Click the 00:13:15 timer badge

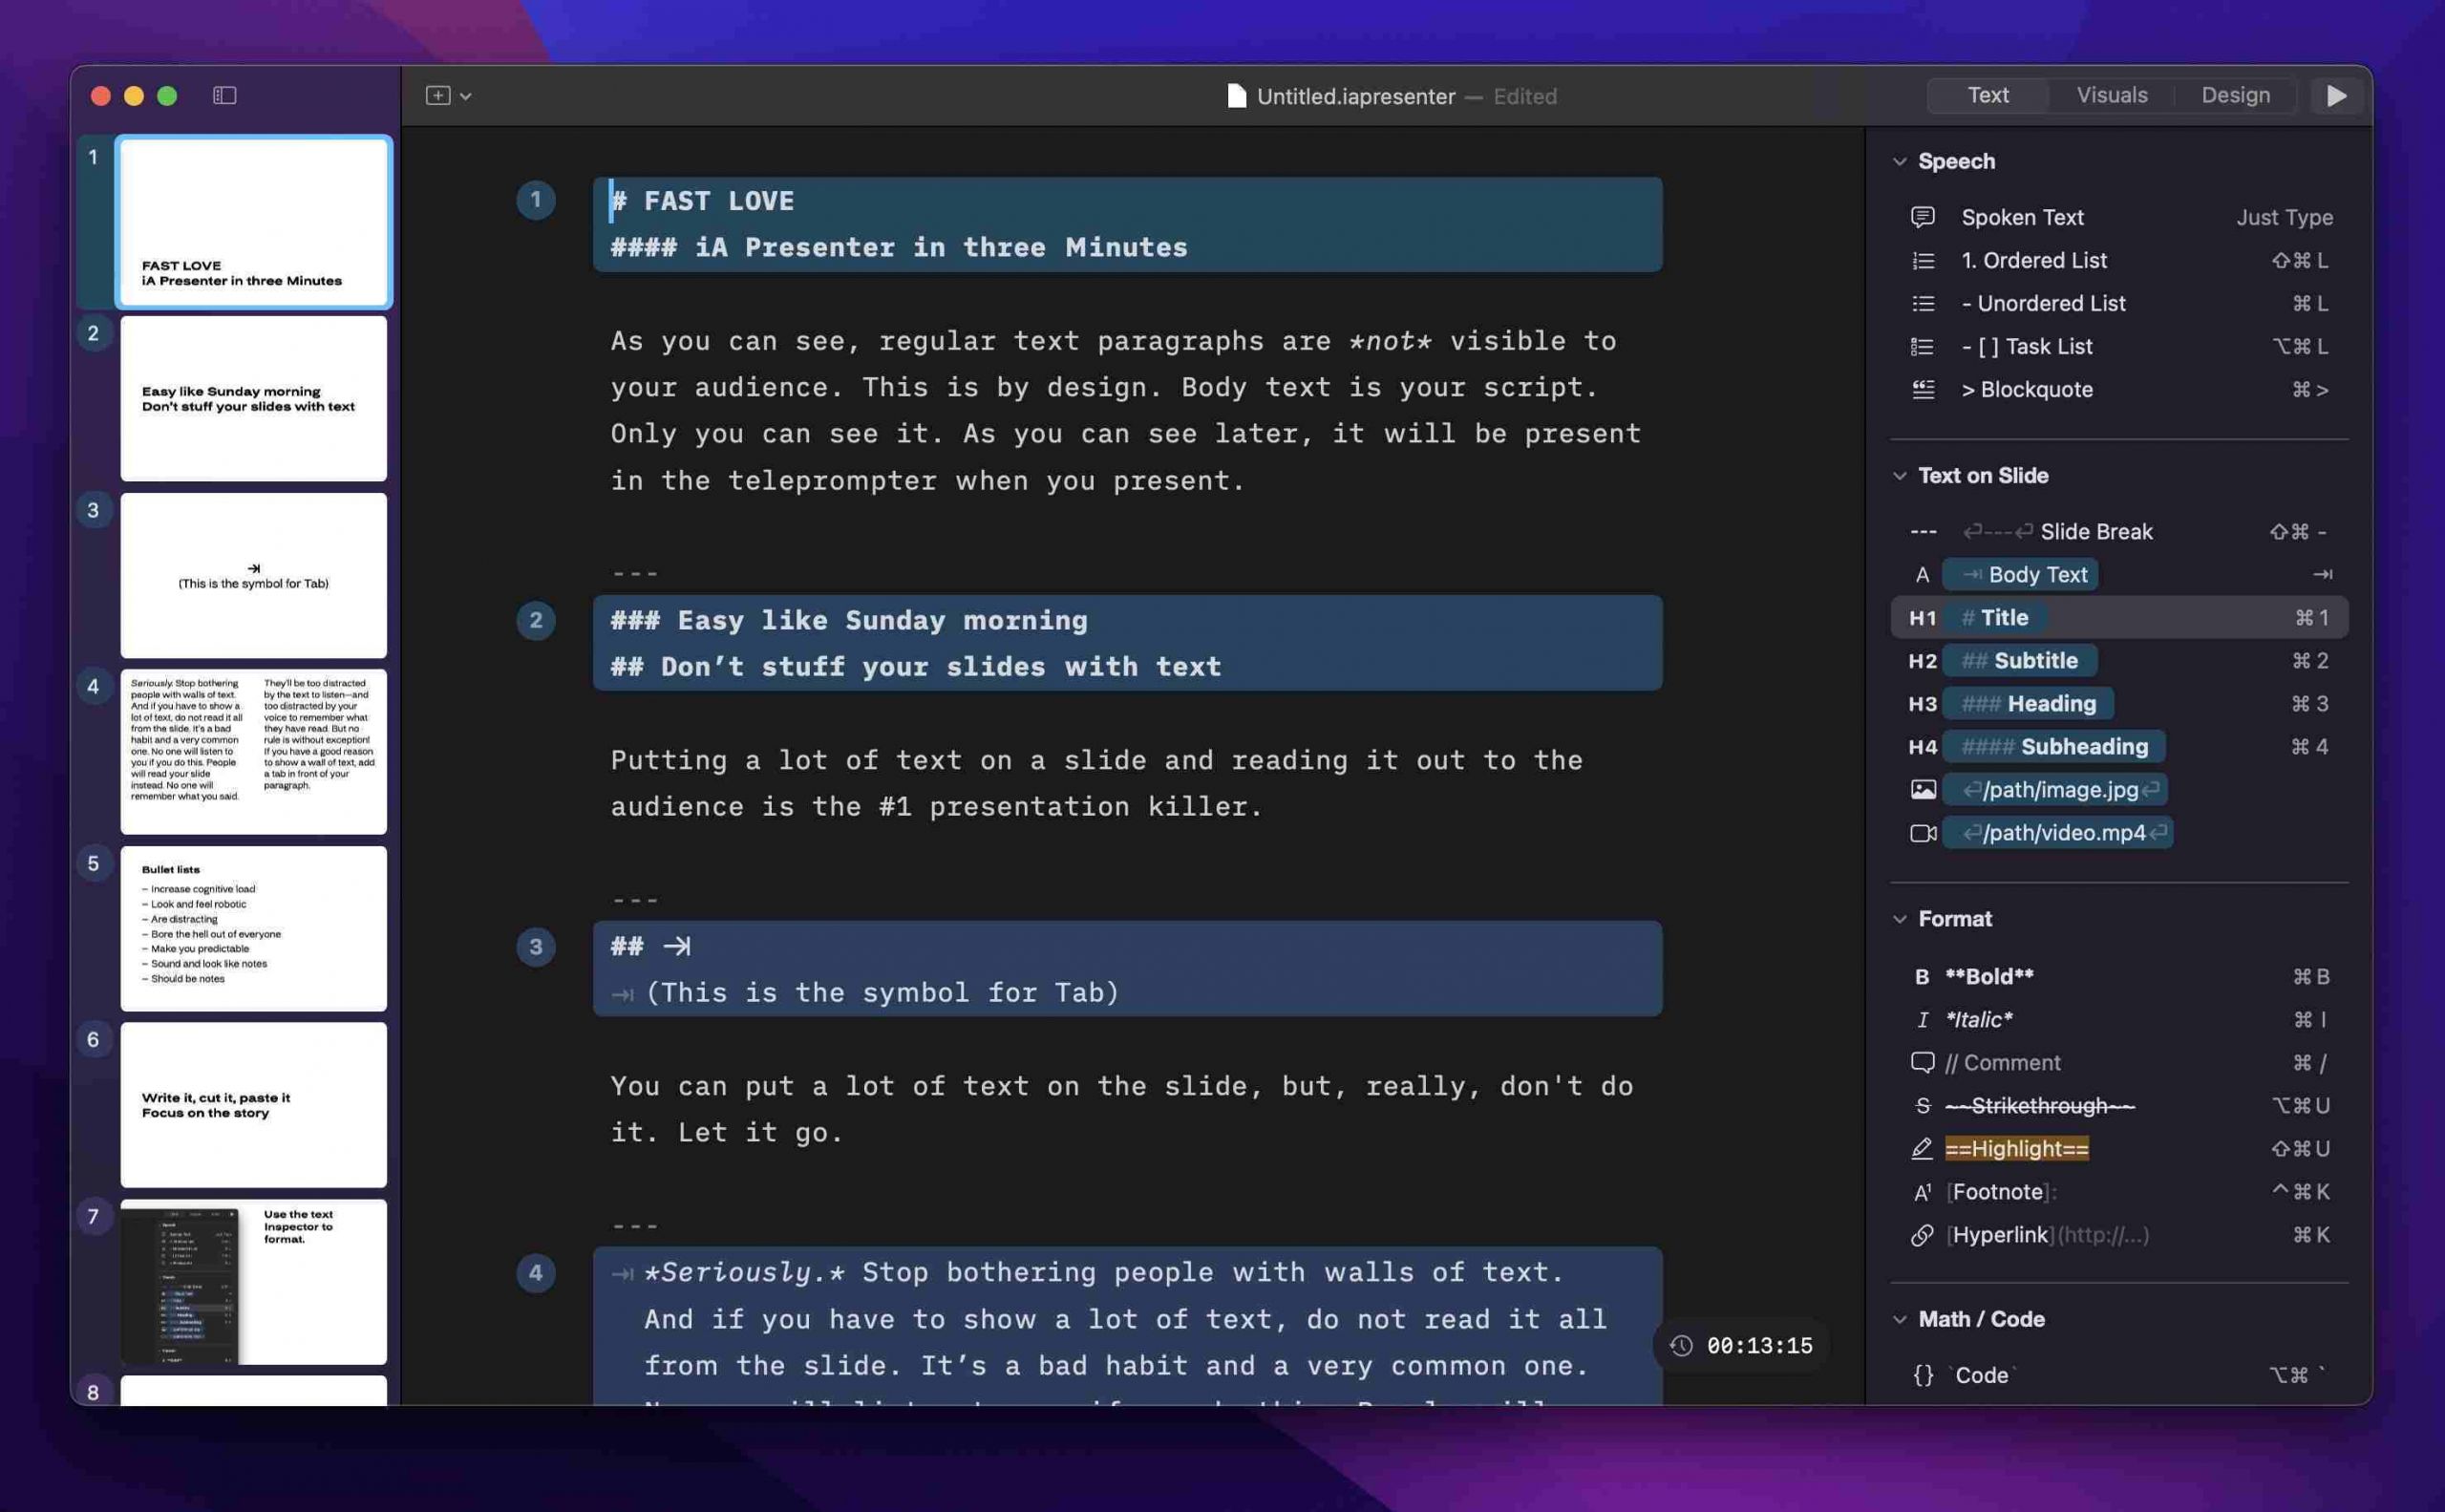click(1742, 1345)
